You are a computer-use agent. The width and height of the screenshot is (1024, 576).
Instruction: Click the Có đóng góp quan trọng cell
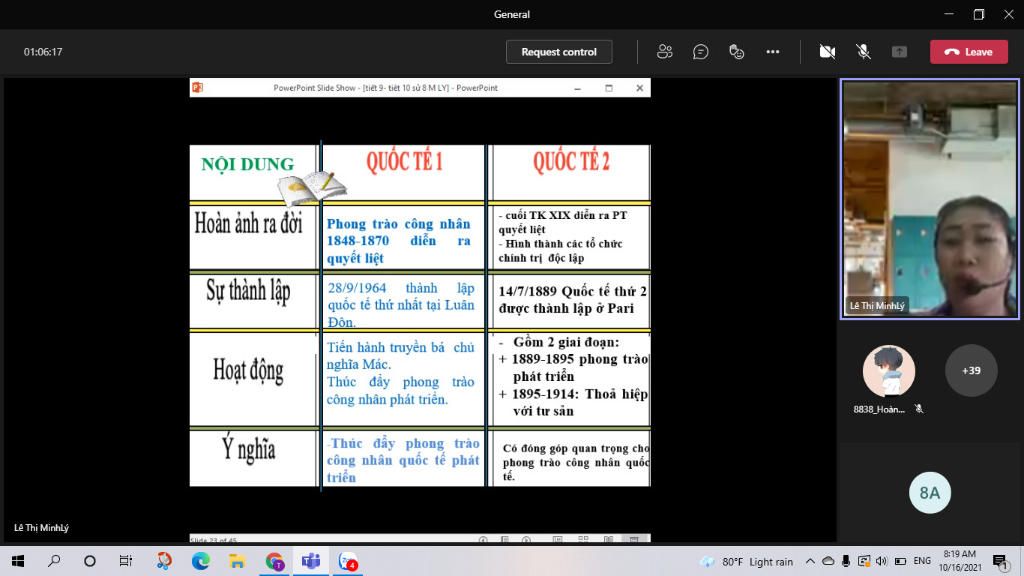click(x=575, y=462)
